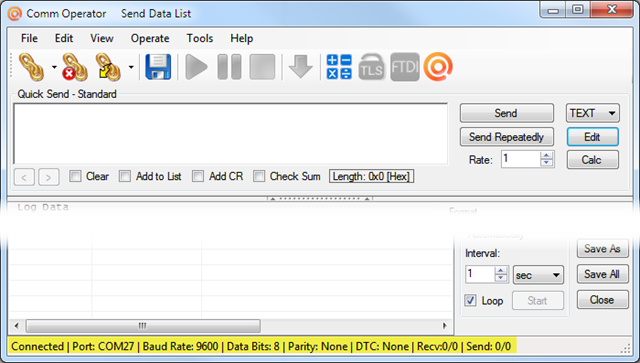Increase Interval with the up spinner

501,270
